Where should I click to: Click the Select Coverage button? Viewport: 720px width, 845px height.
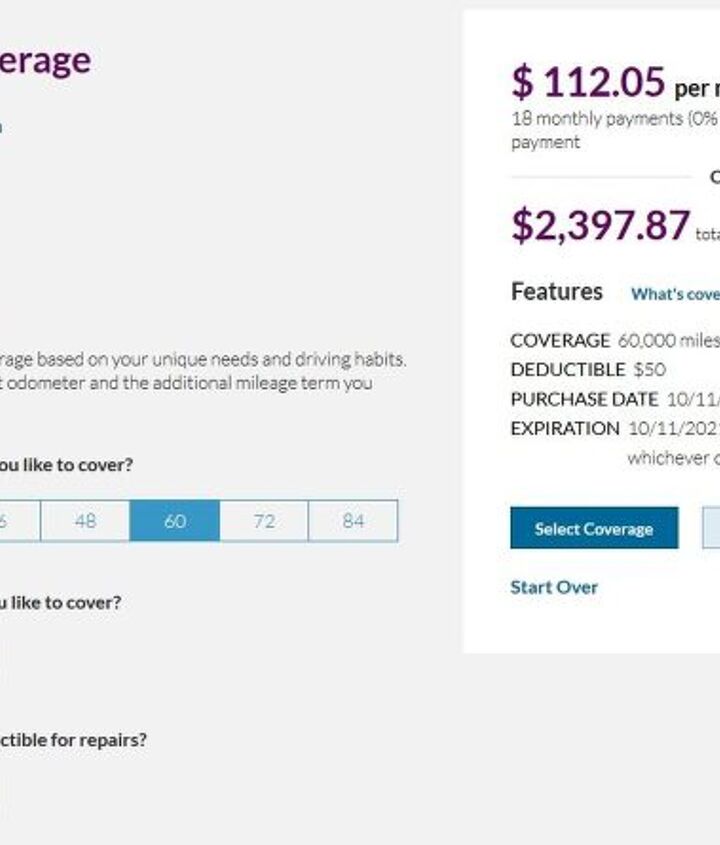594,528
